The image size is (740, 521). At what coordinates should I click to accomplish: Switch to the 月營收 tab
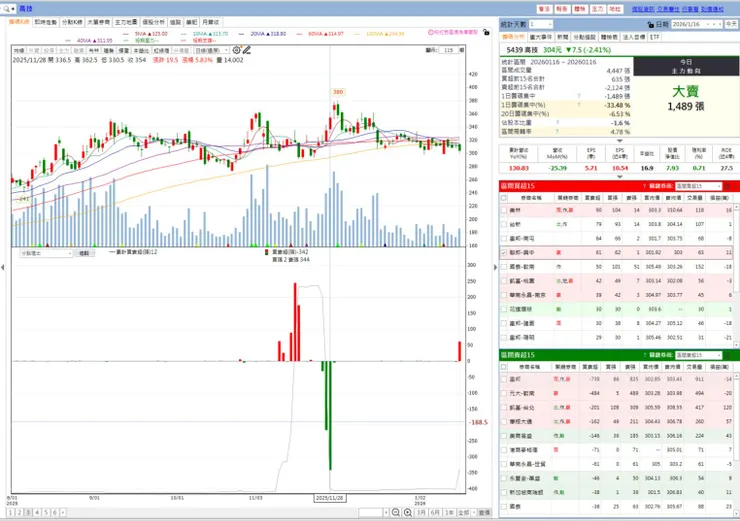click(x=210, y=22)
